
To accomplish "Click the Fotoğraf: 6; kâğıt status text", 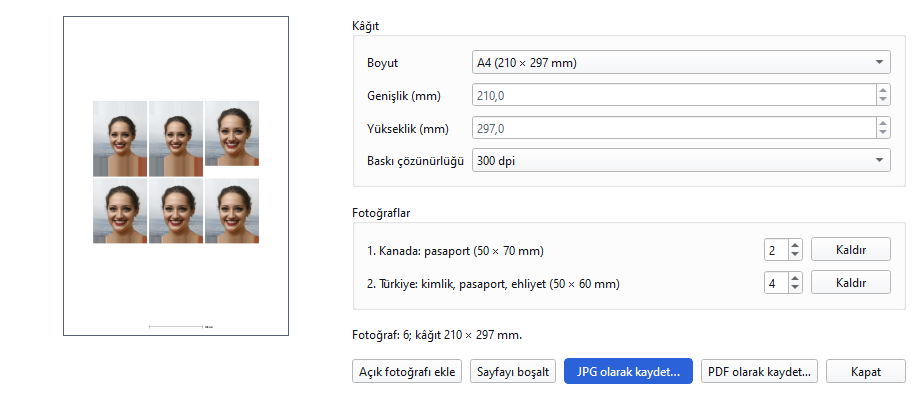I will click(x=437, y=335).
